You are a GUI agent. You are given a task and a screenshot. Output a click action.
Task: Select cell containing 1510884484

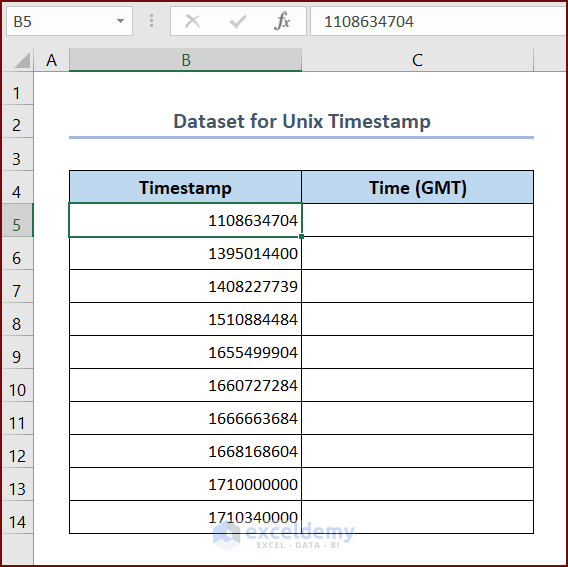pos(185,319)
